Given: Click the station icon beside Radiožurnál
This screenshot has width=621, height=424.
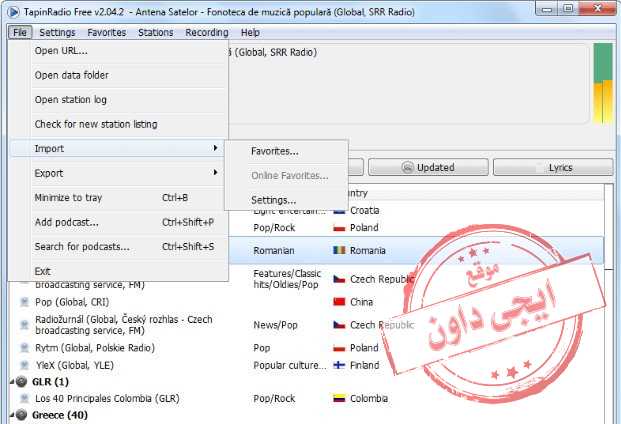Looking at the screenshot, I should pos(24,325).
